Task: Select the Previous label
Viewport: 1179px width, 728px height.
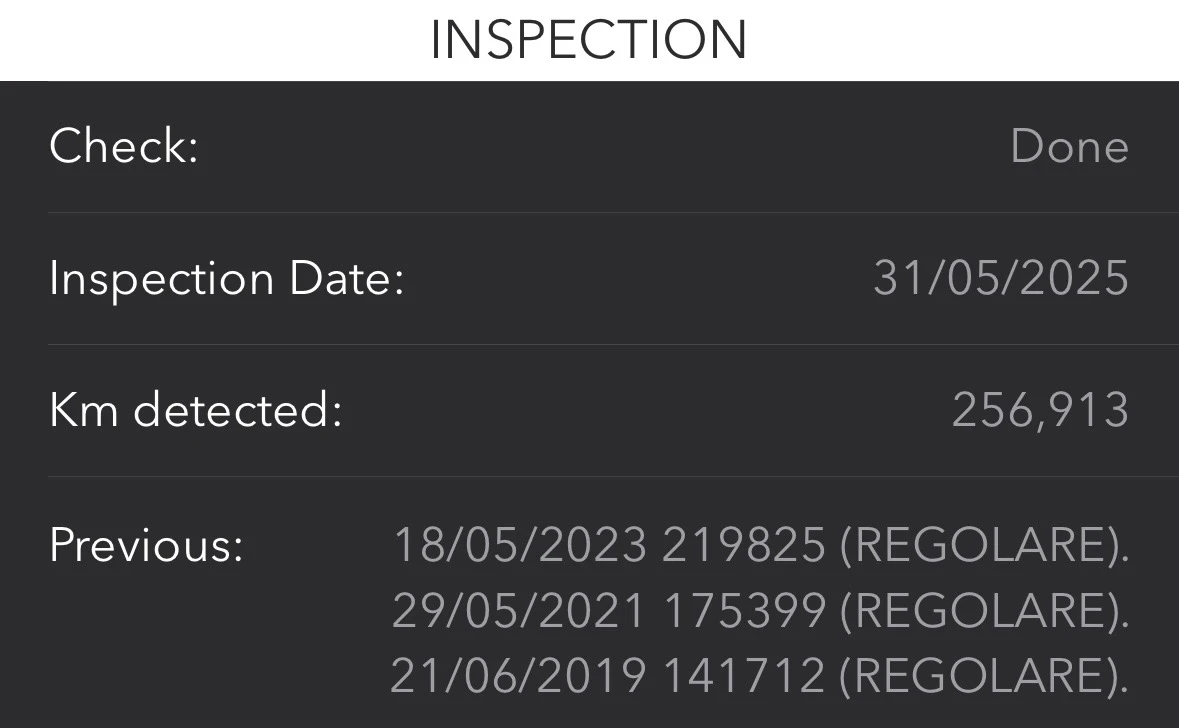Action: click(146, 545)
